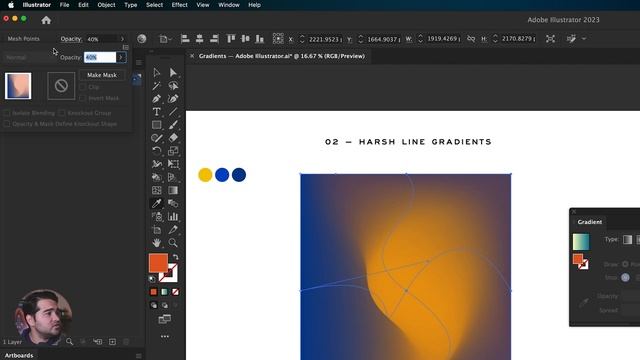Pick the Rotate tool
Viewport: 640px width, 360px height.
point(157,151)
